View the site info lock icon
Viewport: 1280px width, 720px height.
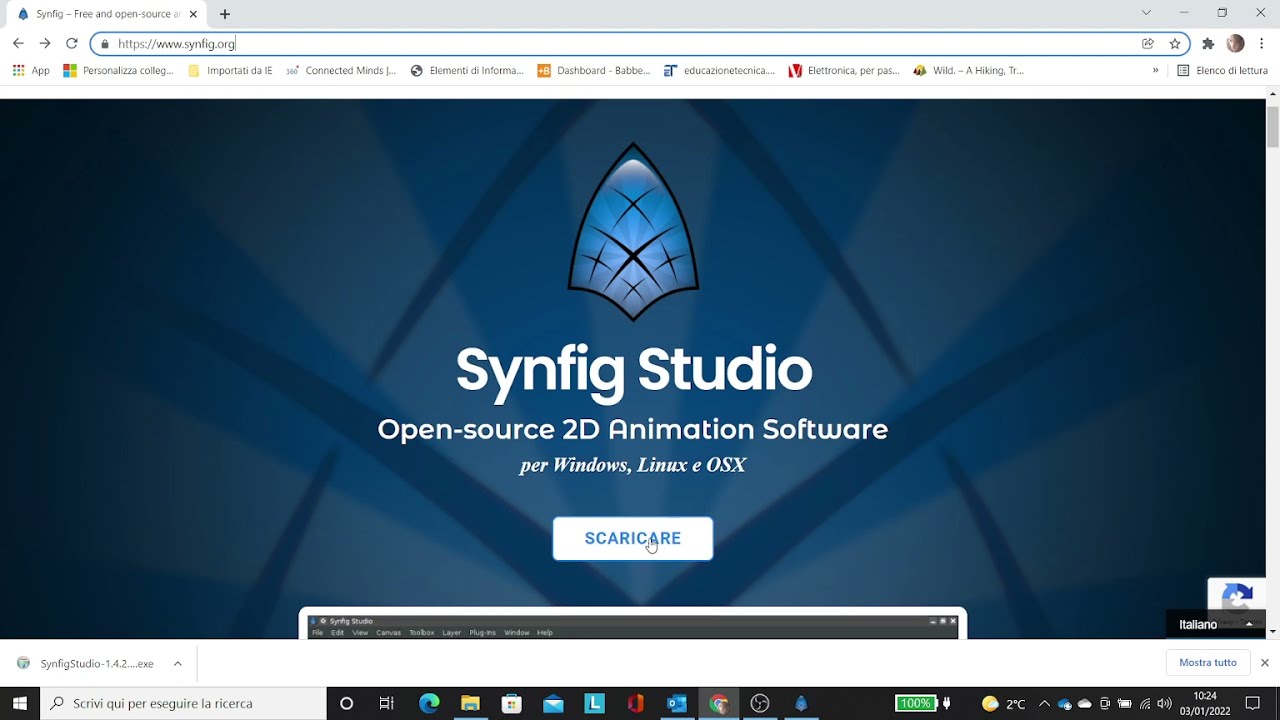click(x=105, y=44)
